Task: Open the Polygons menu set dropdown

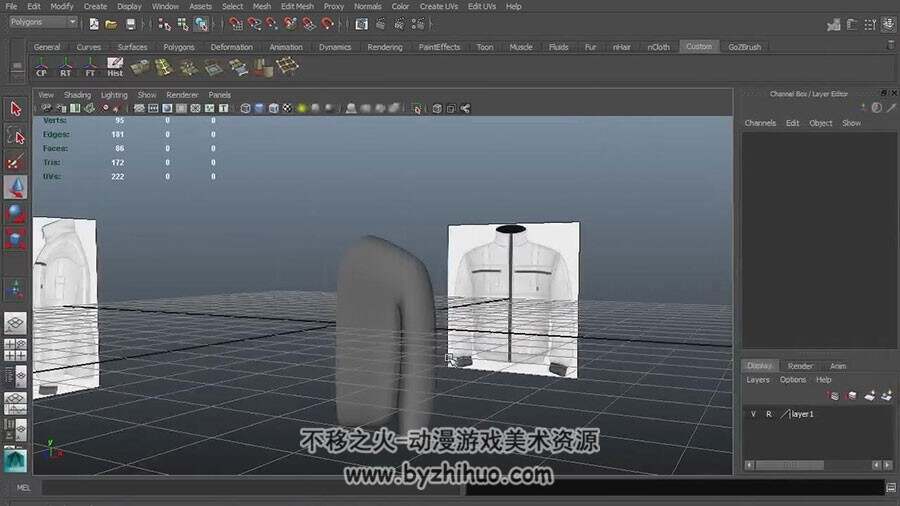Action: click(x=44, y=22)
